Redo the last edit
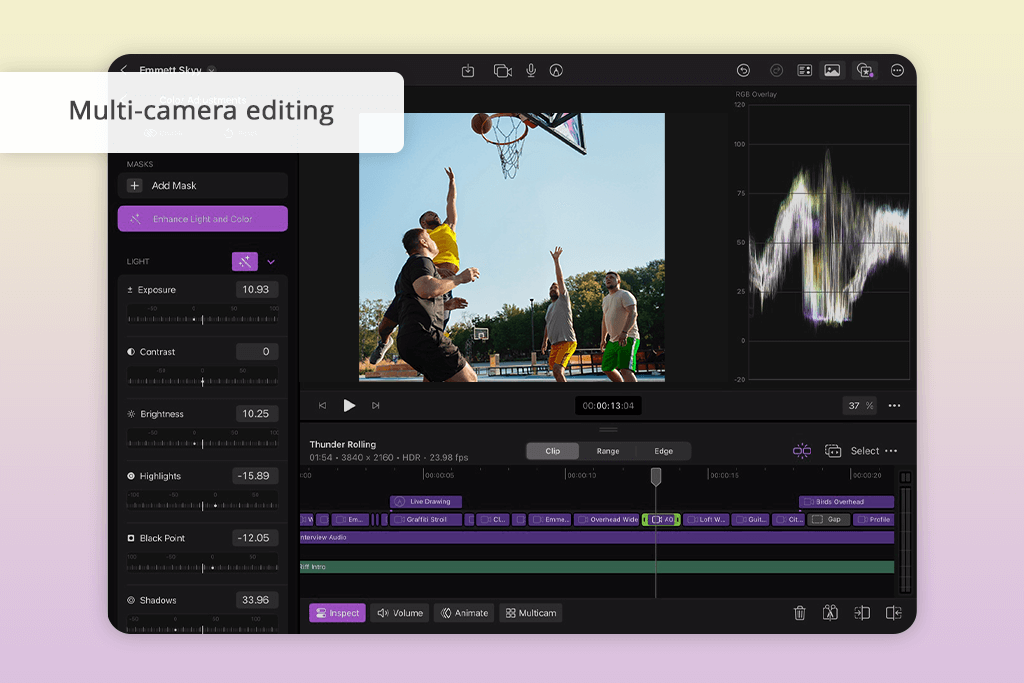The image size is (1024, 683). [776, 71]
